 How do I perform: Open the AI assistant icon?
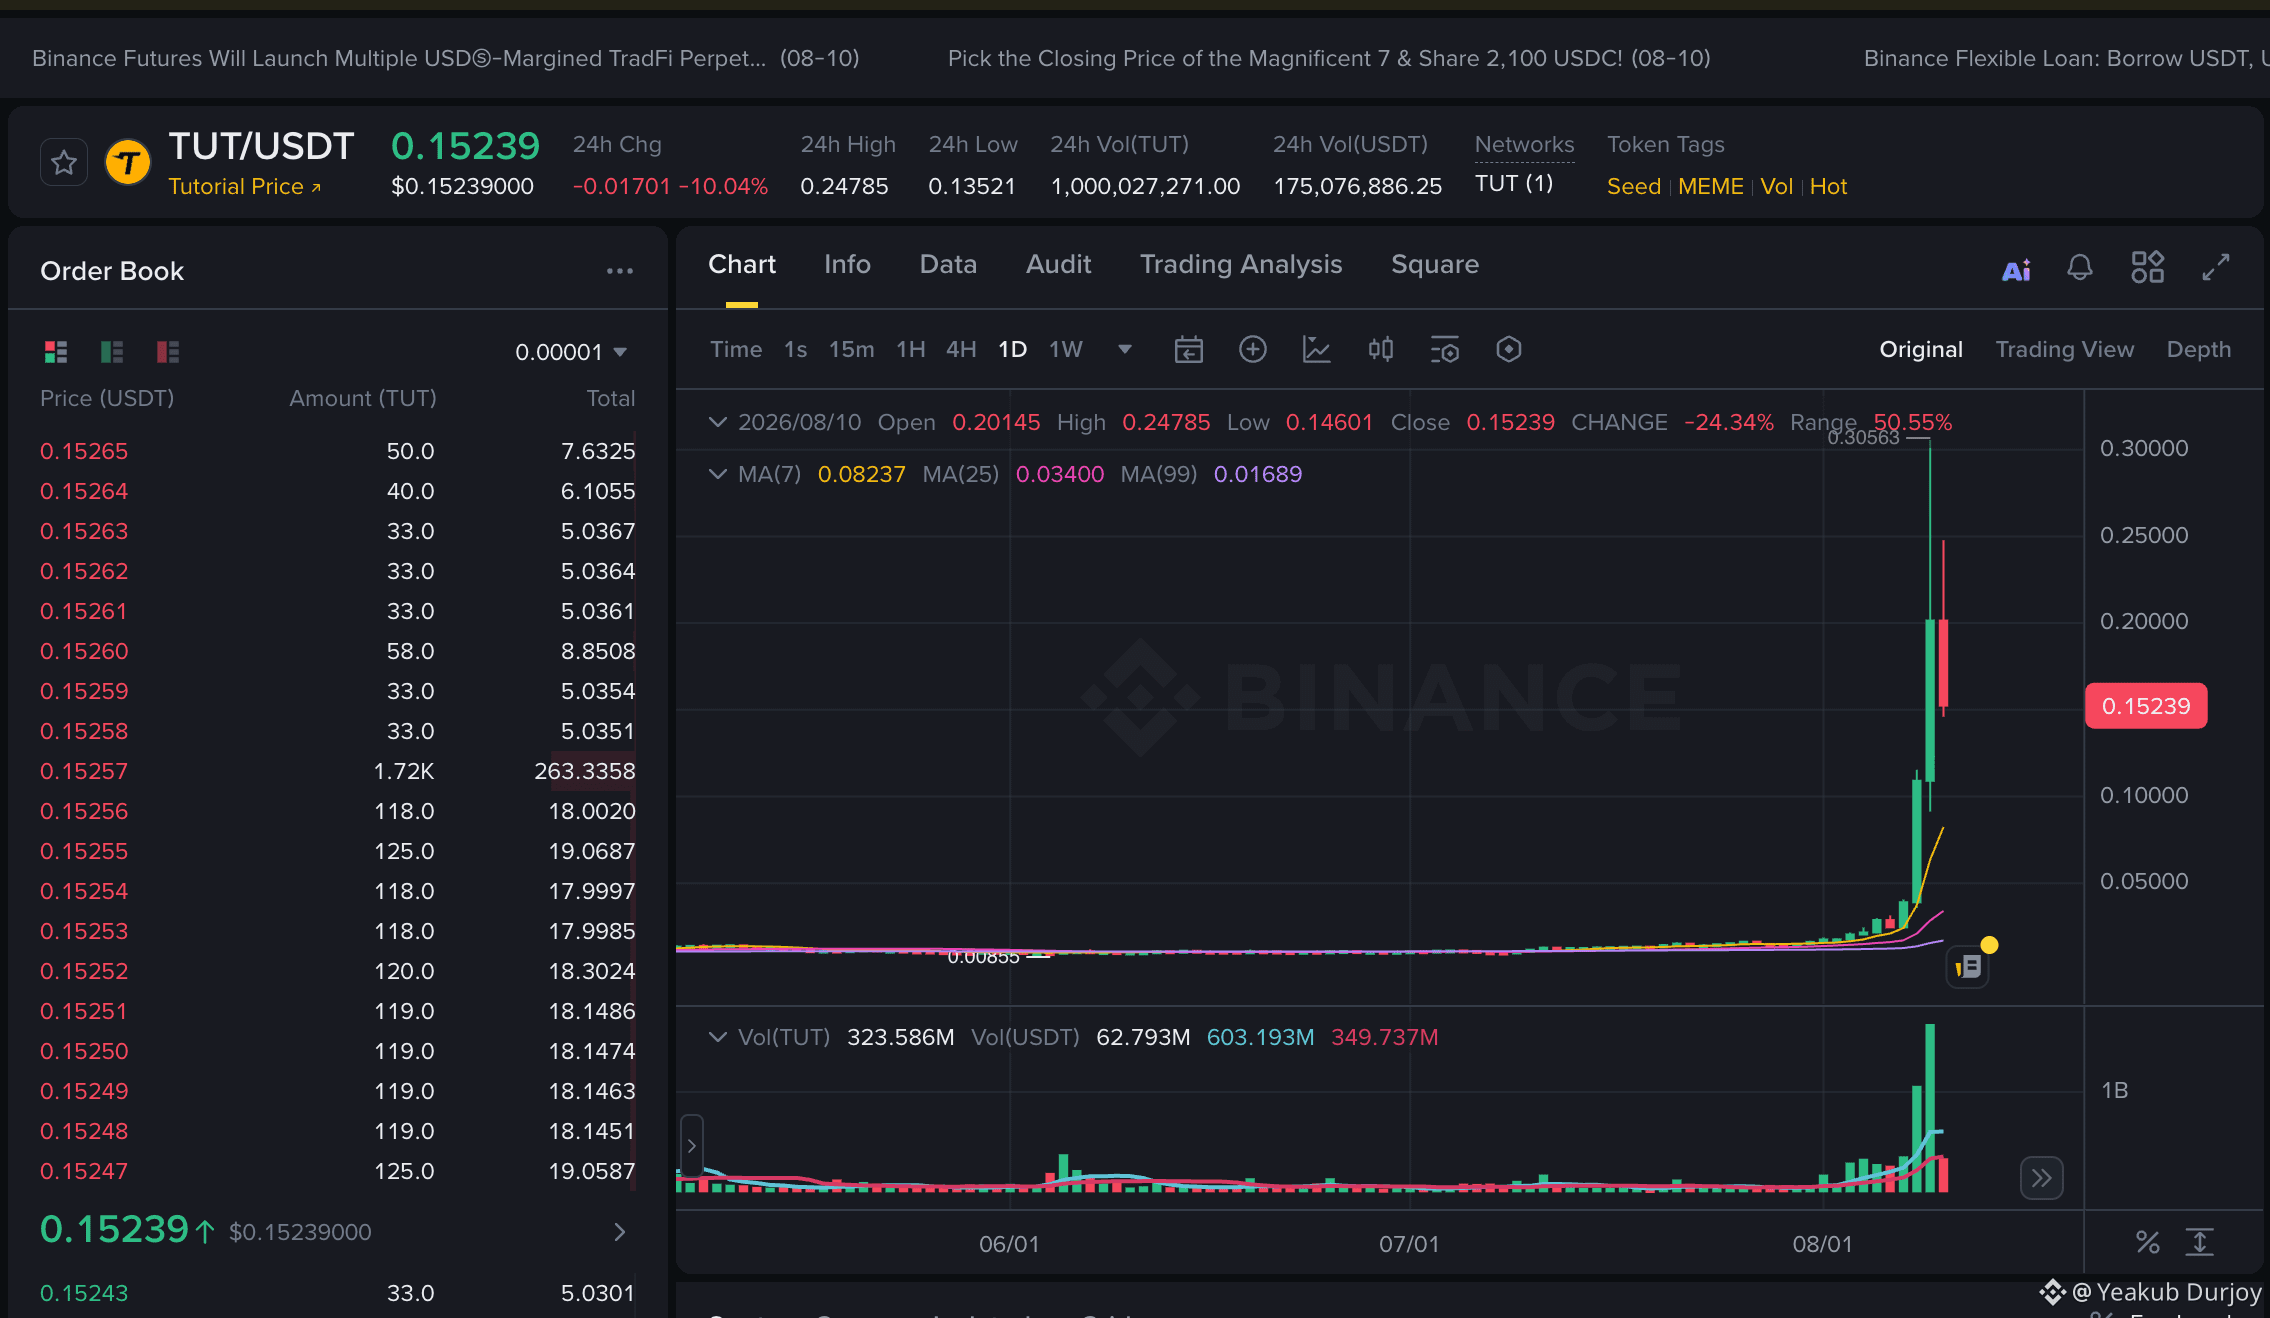[x=2016, y=269]
